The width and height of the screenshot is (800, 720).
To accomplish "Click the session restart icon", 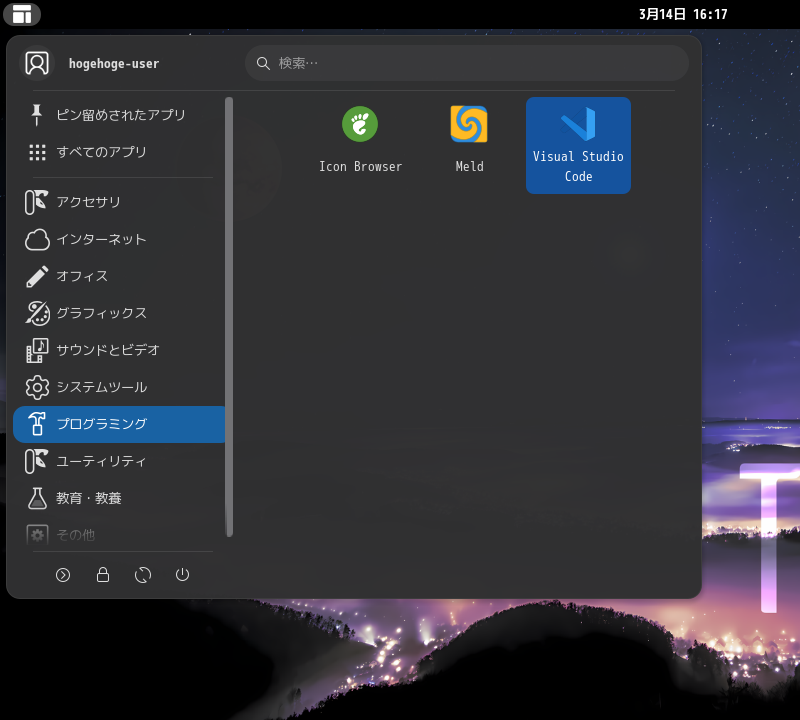I will click(x=143, y=575).
